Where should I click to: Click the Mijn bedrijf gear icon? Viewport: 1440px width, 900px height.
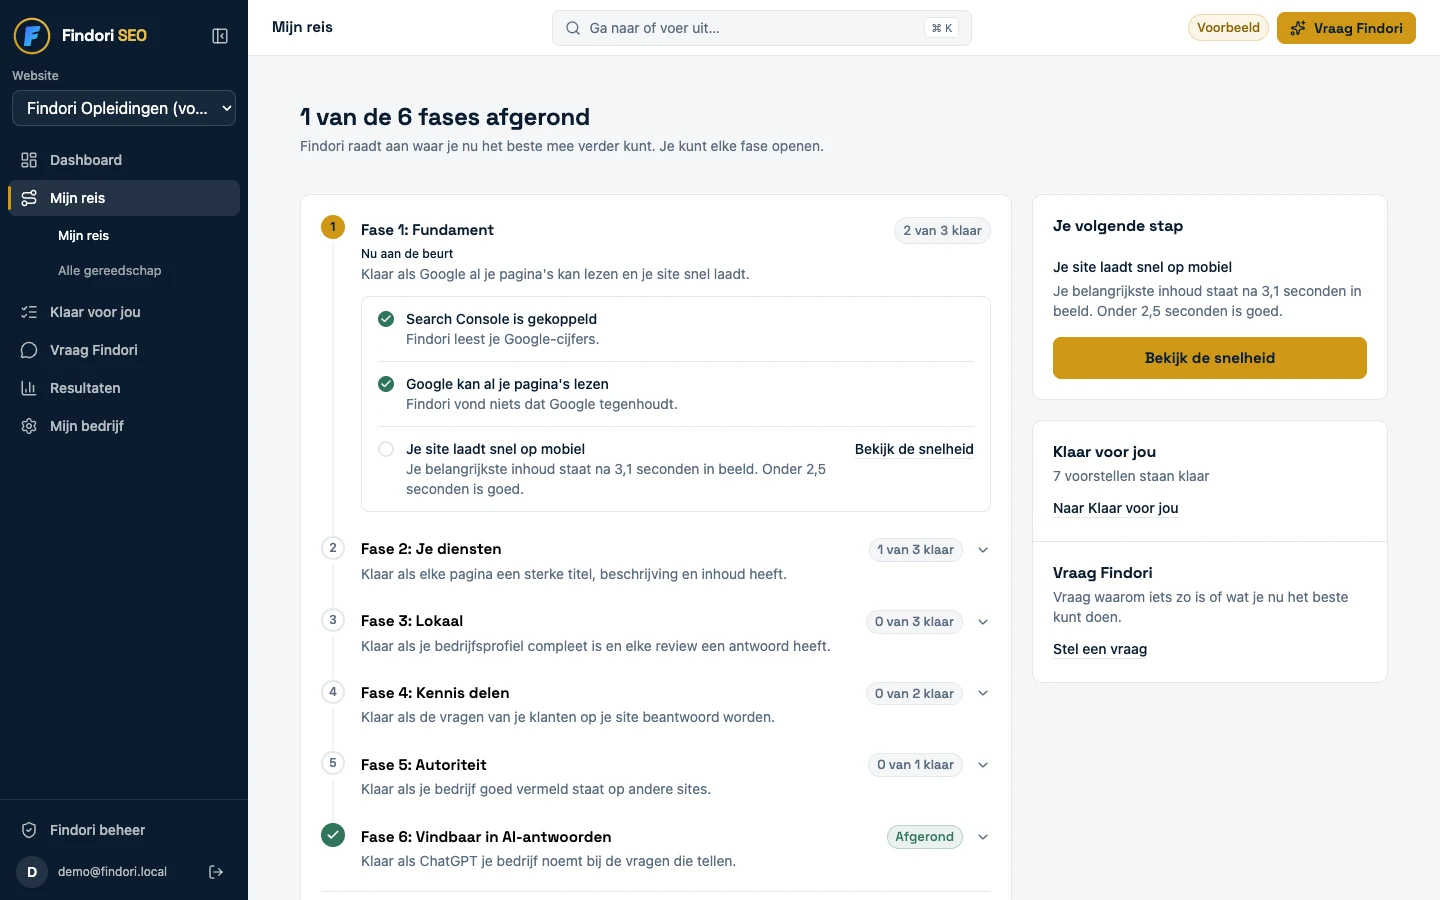click(29, 426)
